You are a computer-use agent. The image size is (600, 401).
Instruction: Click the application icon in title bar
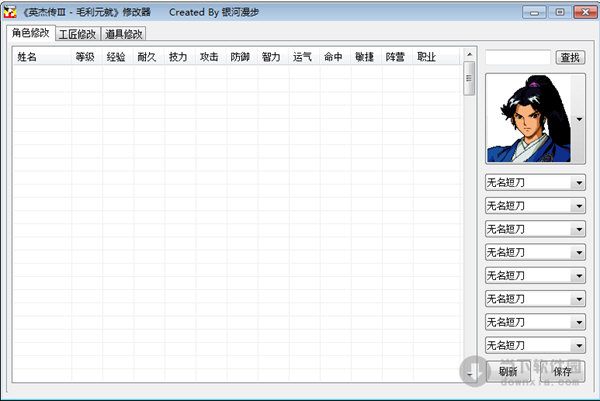point(10,12)
